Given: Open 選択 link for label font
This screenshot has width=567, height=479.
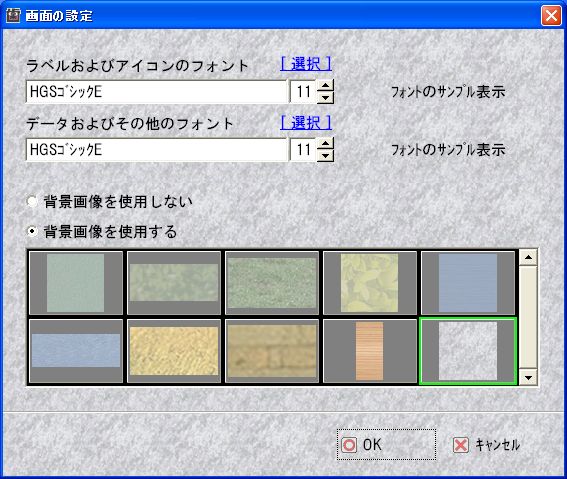Looking at the screenshot, I should 306,64.
